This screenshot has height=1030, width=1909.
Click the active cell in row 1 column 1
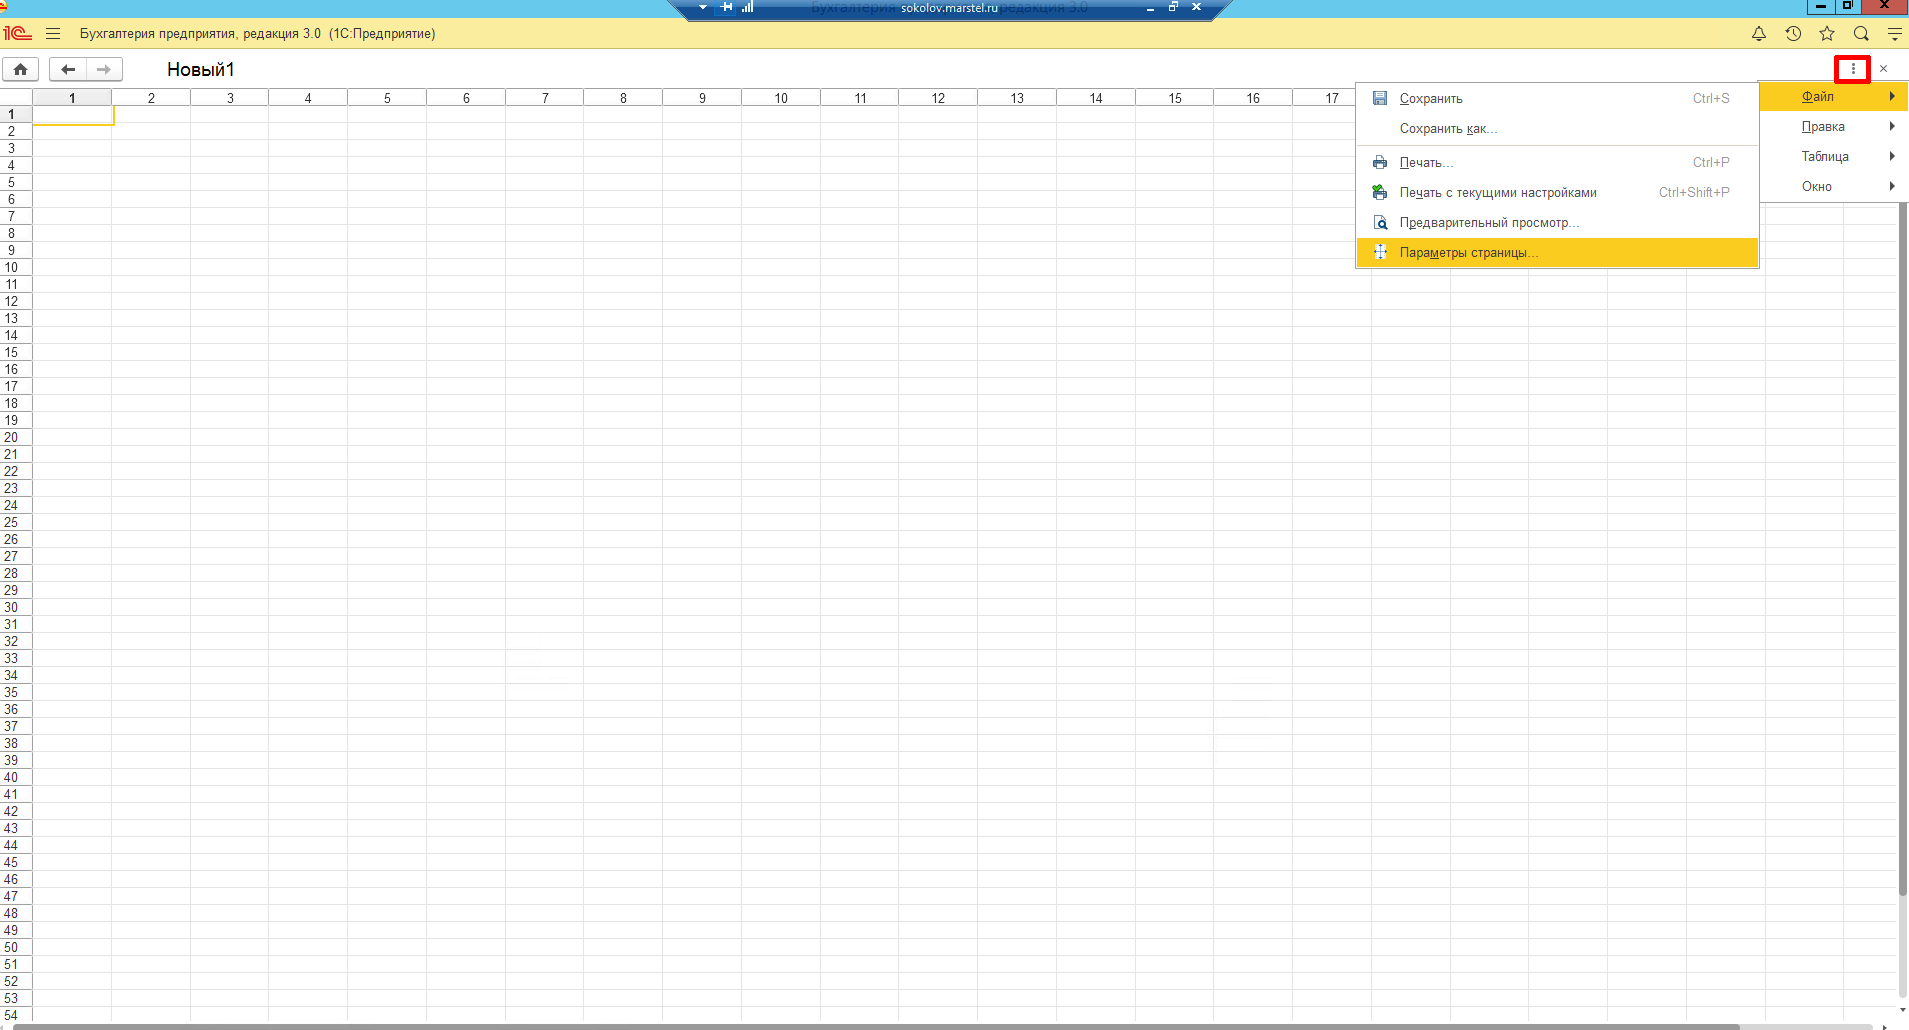pyautogui.click(x=73, y=115)
